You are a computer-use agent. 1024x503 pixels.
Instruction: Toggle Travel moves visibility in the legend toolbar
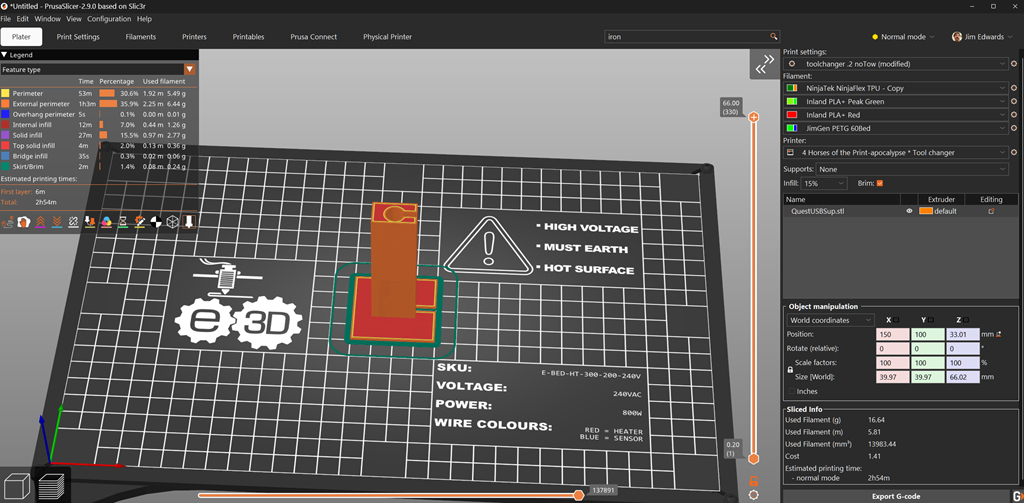coord(8,222)
